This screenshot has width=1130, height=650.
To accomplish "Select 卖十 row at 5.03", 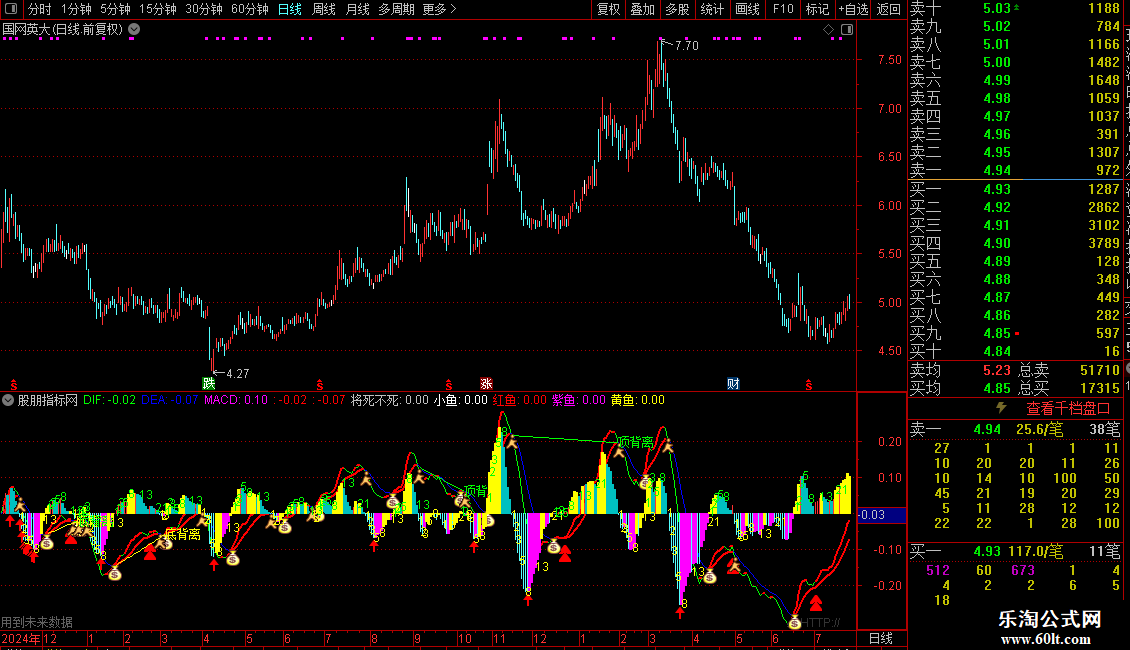I will click(x=1015, y=8).
